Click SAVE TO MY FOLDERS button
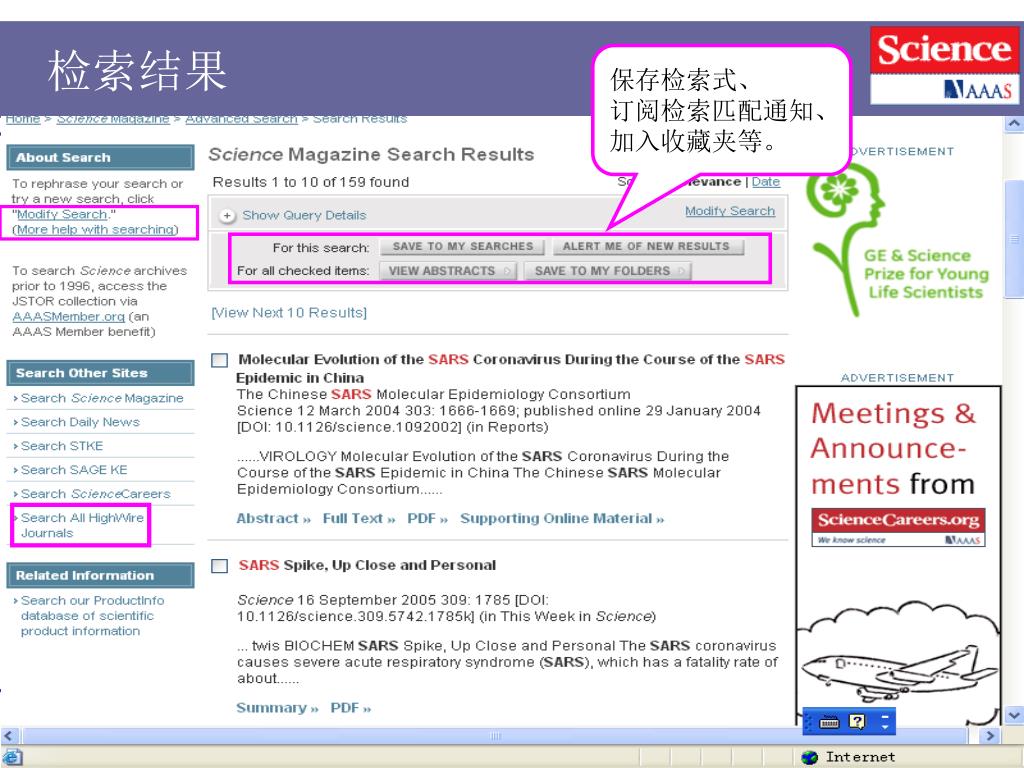Viewport: 1024px width, 768px height. [x=607, y=270]
